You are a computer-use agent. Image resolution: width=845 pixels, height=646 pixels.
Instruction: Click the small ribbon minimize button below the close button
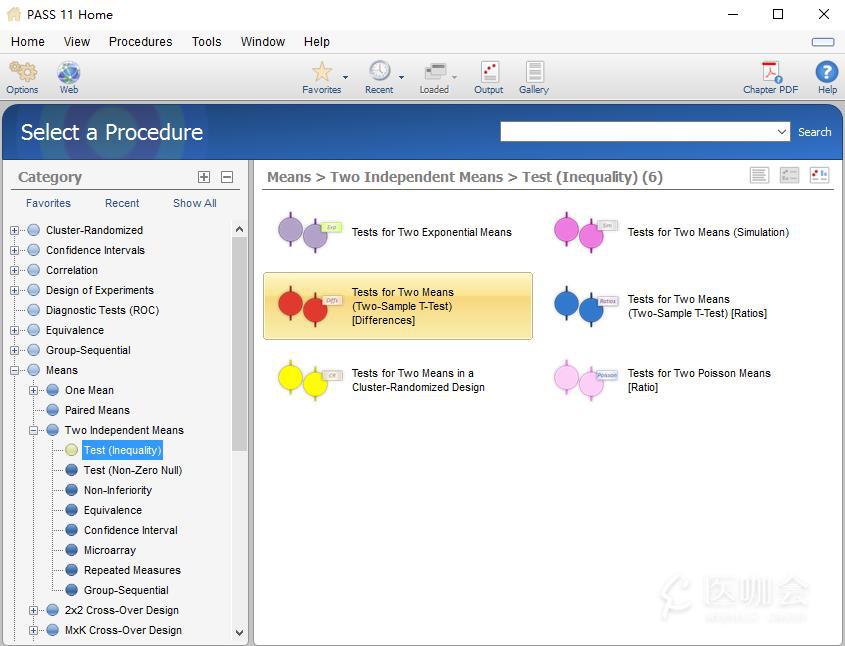(x=823, y=42)
